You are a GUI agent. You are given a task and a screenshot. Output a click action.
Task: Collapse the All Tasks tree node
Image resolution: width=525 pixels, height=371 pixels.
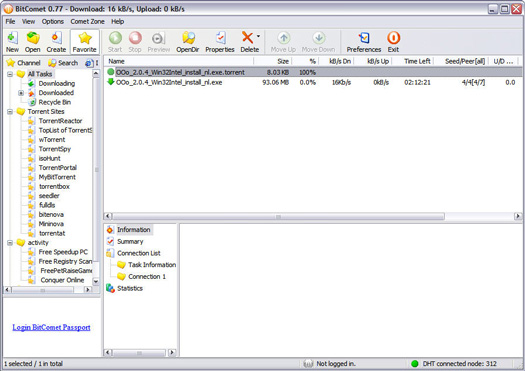pos(10,74)
